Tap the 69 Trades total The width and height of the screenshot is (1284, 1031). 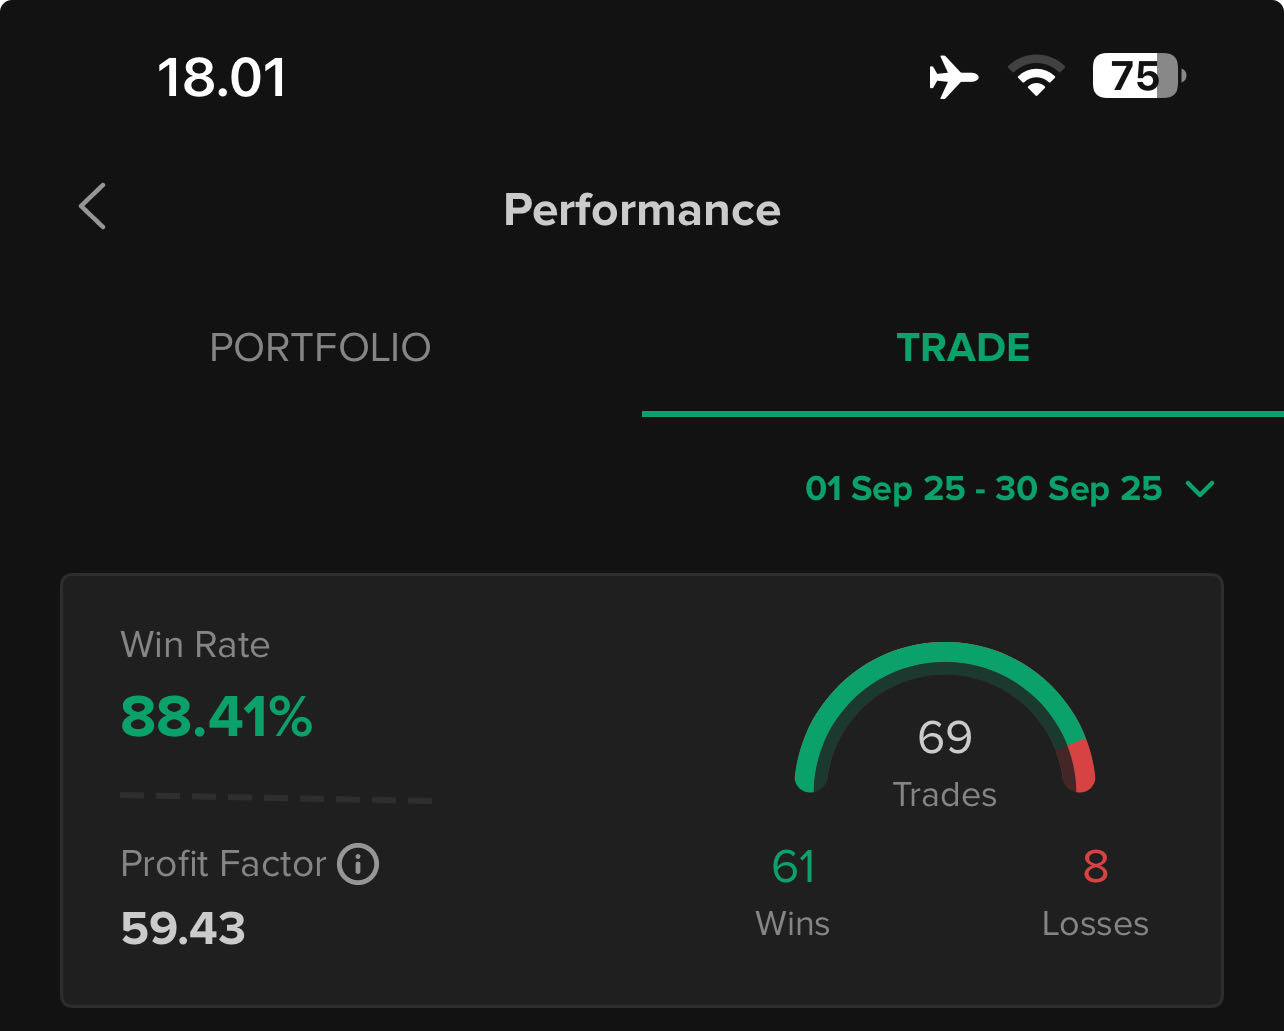(945, 738)
